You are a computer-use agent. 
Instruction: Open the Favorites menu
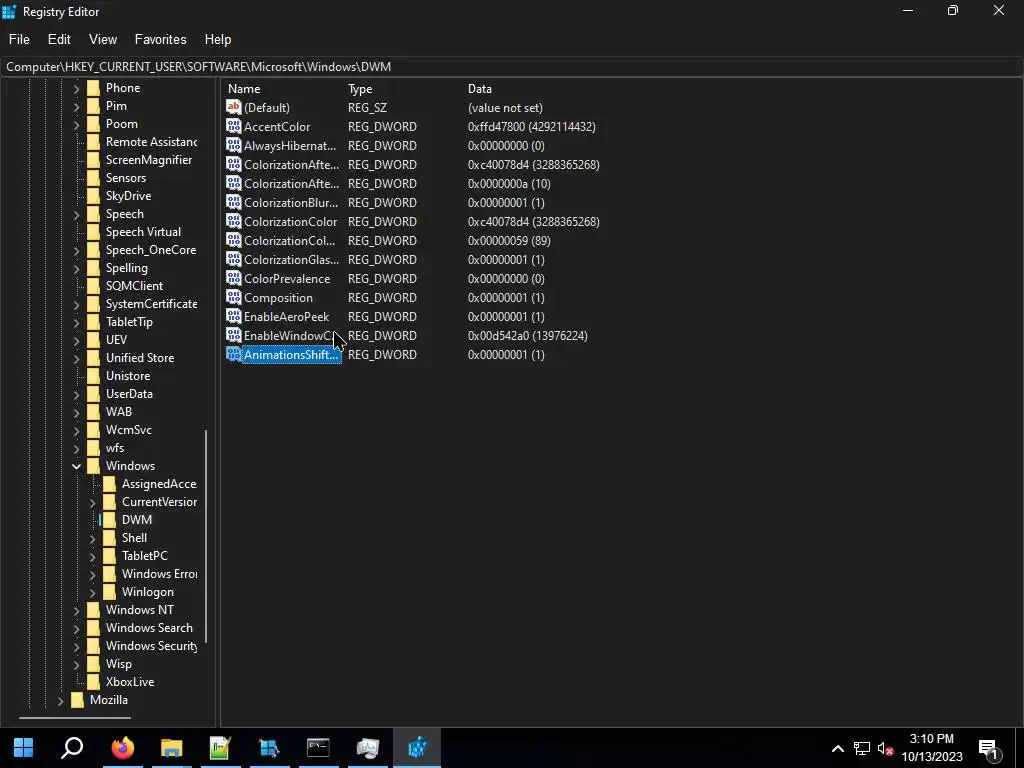click(160, 39)
